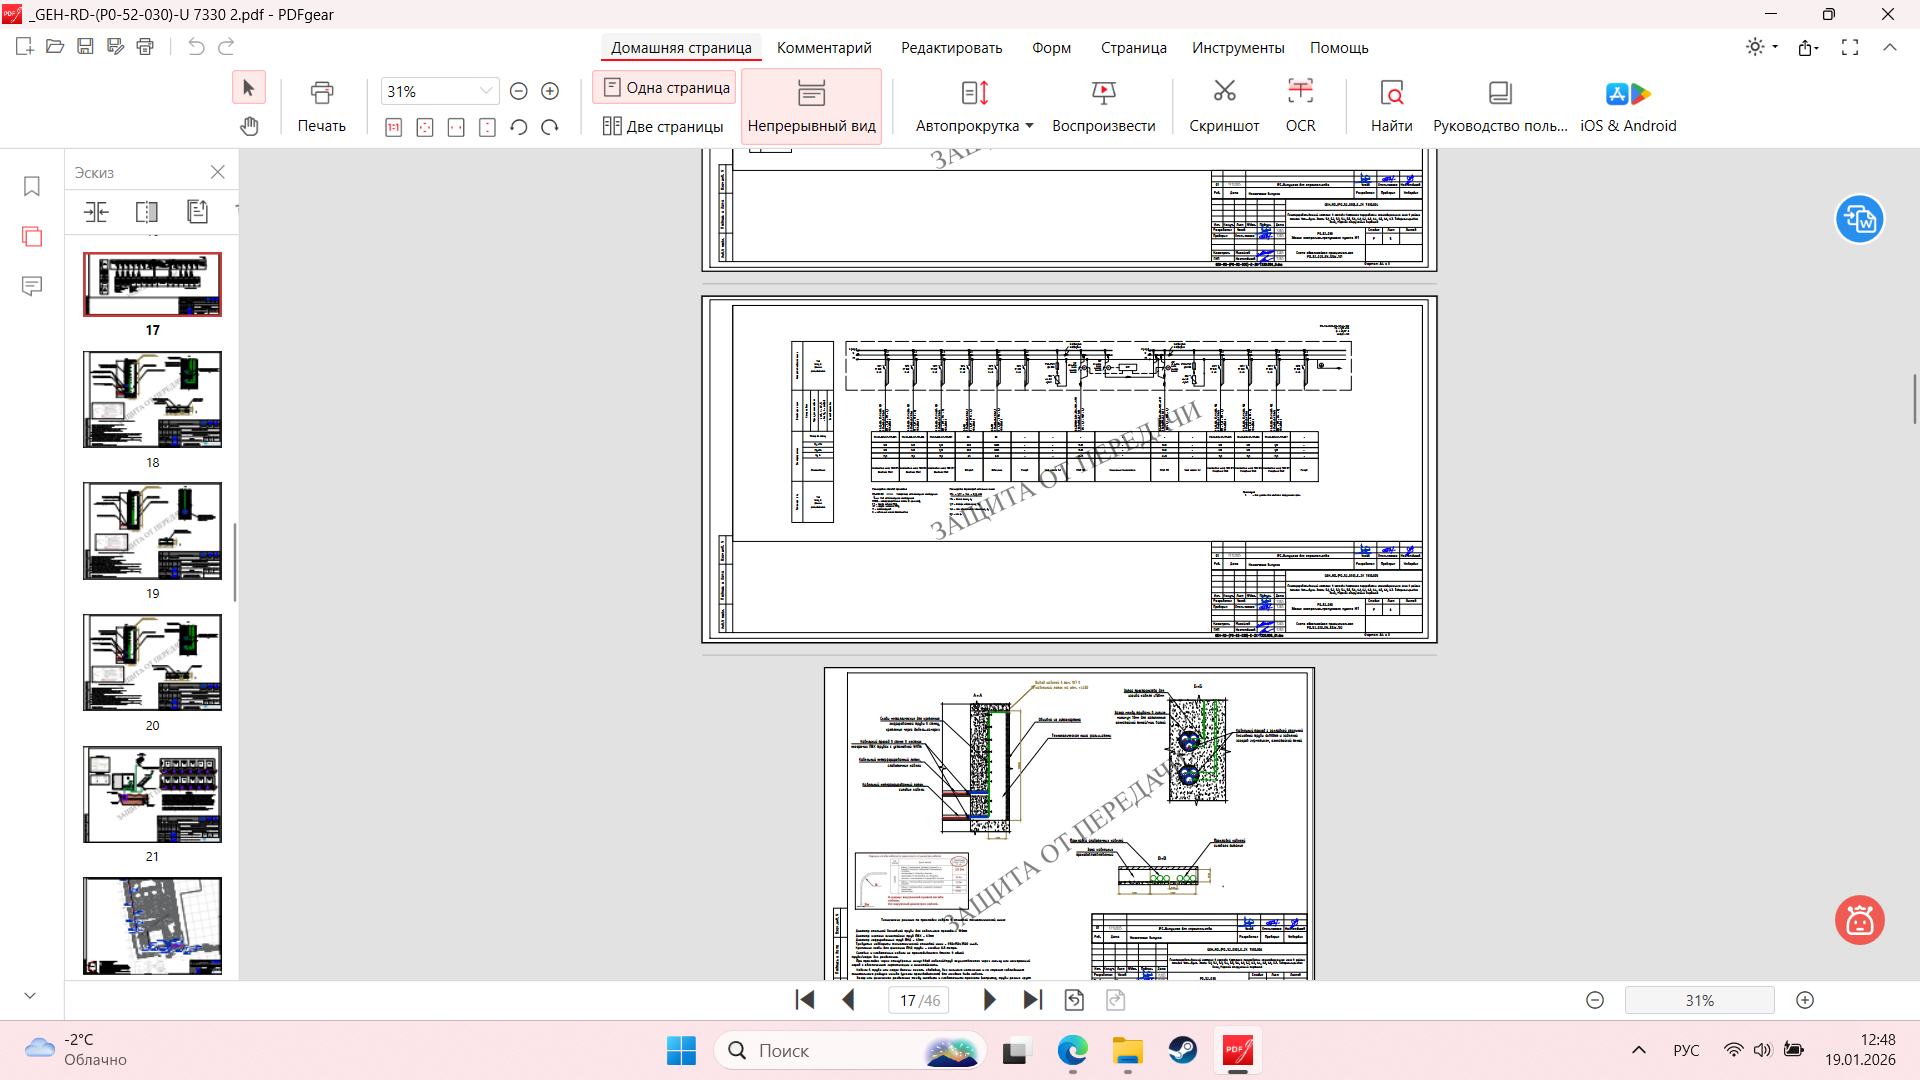Select the Hand pan tool

tap(249, 126)
